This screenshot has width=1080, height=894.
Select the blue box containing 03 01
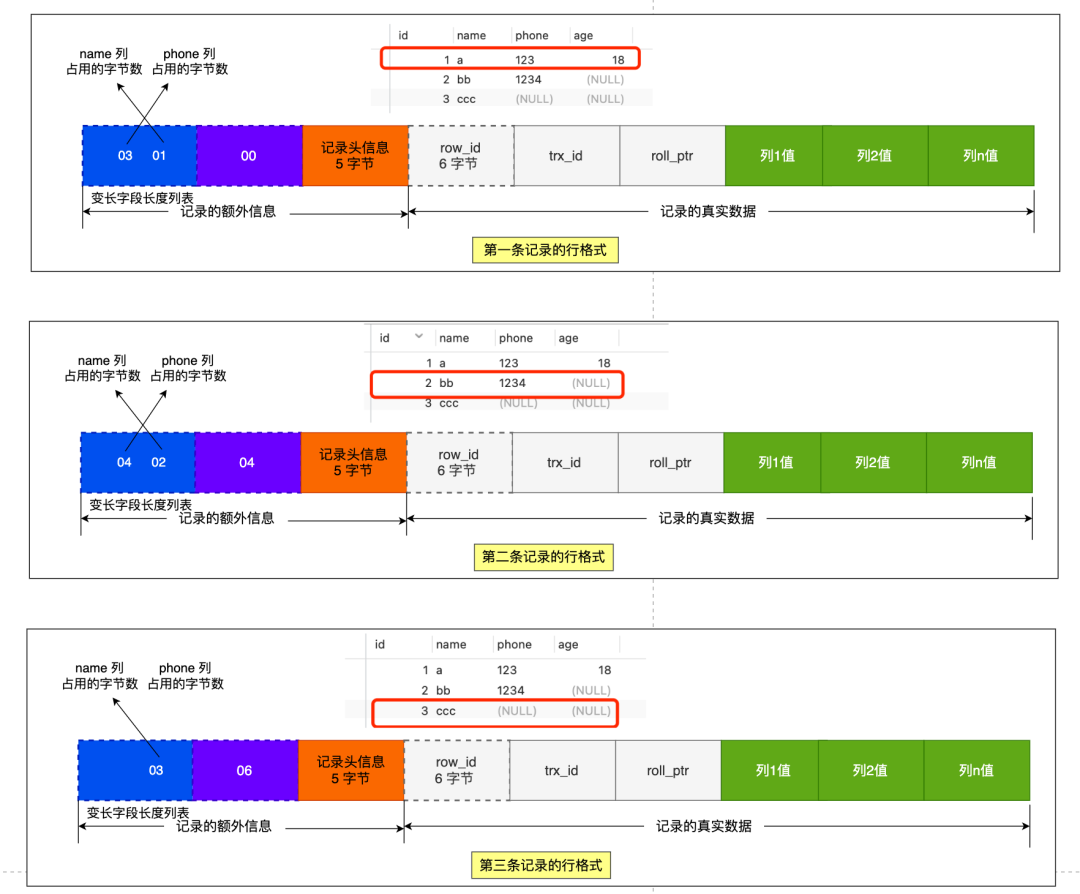pos(140,156)
